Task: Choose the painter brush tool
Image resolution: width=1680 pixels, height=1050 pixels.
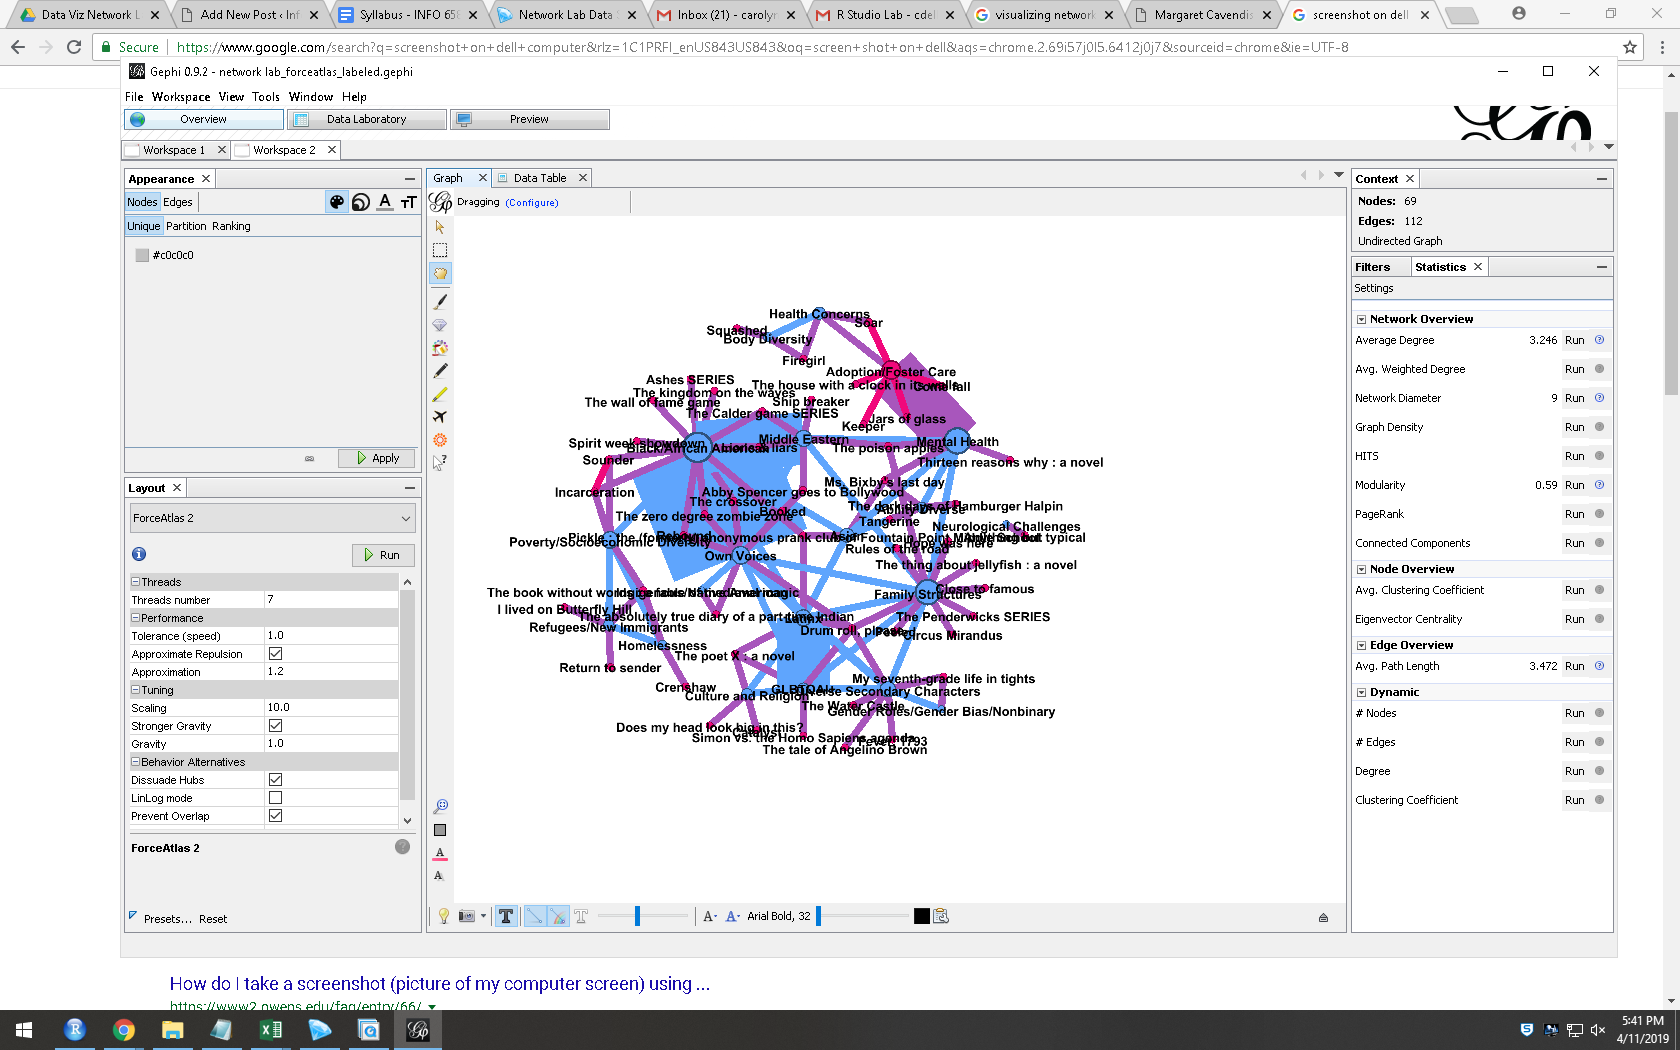Action: pyautogui.click(x=440, y=301)
